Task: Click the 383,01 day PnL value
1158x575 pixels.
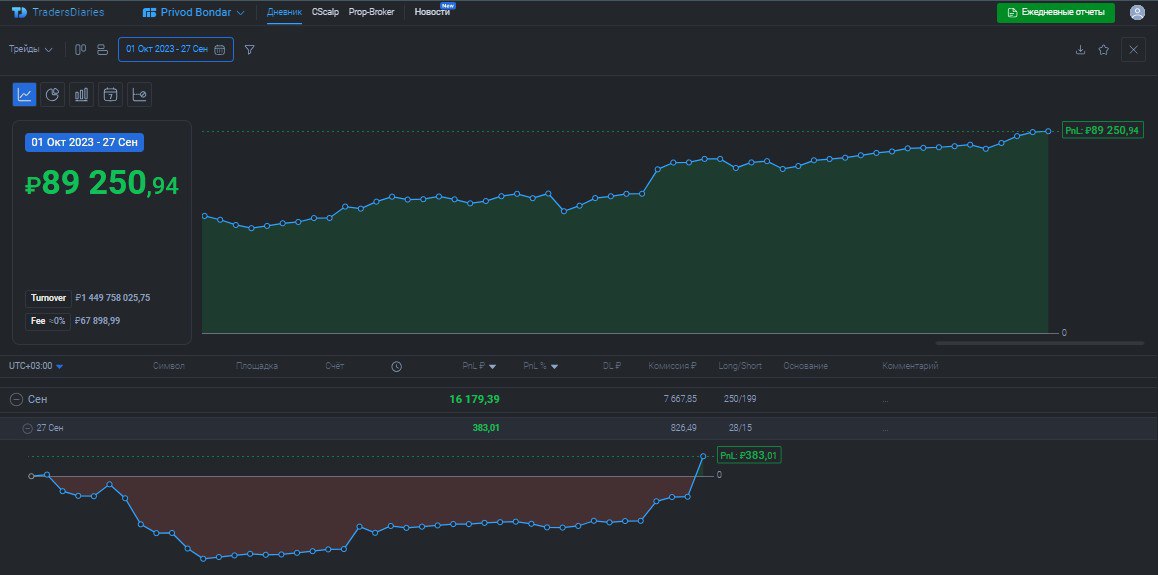Action: (x=486, y=428)
